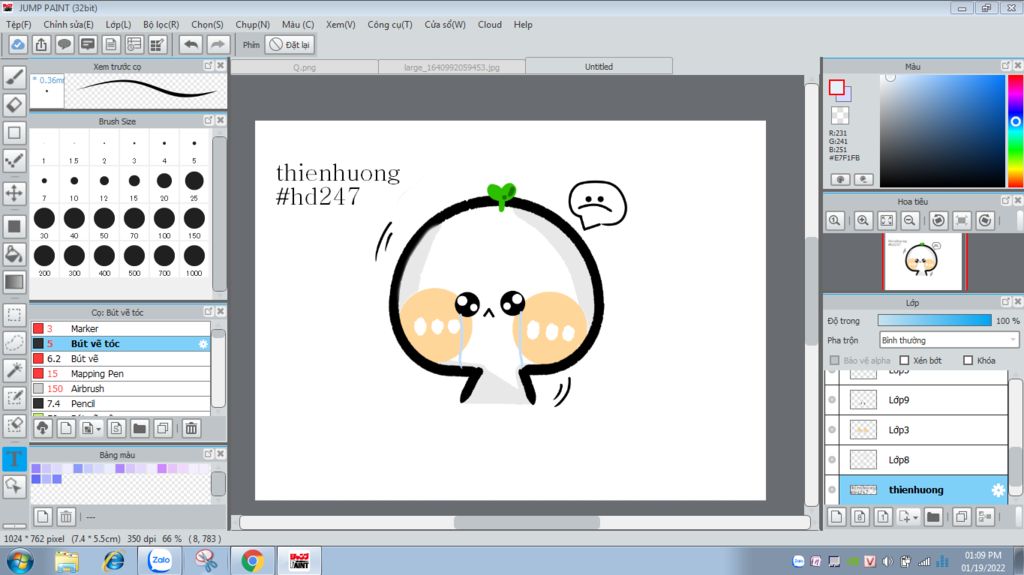
Task: Click the speech bubble icon in toolbar
Action: (x=64, y=44)
